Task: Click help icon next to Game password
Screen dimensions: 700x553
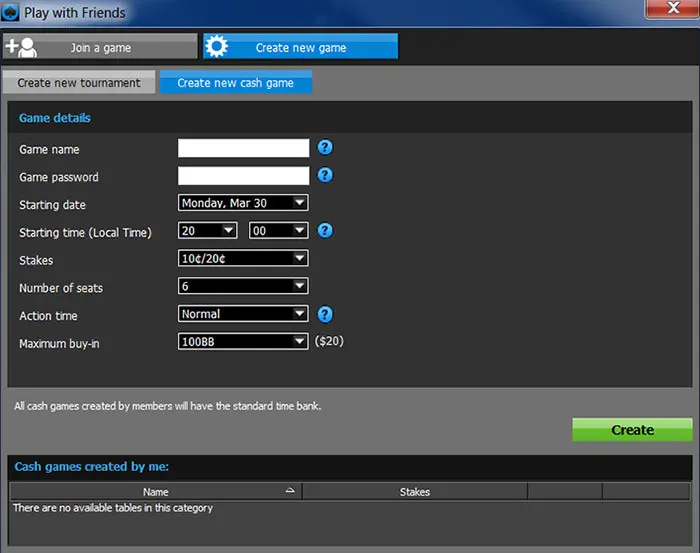Action: tap(325, 176)
